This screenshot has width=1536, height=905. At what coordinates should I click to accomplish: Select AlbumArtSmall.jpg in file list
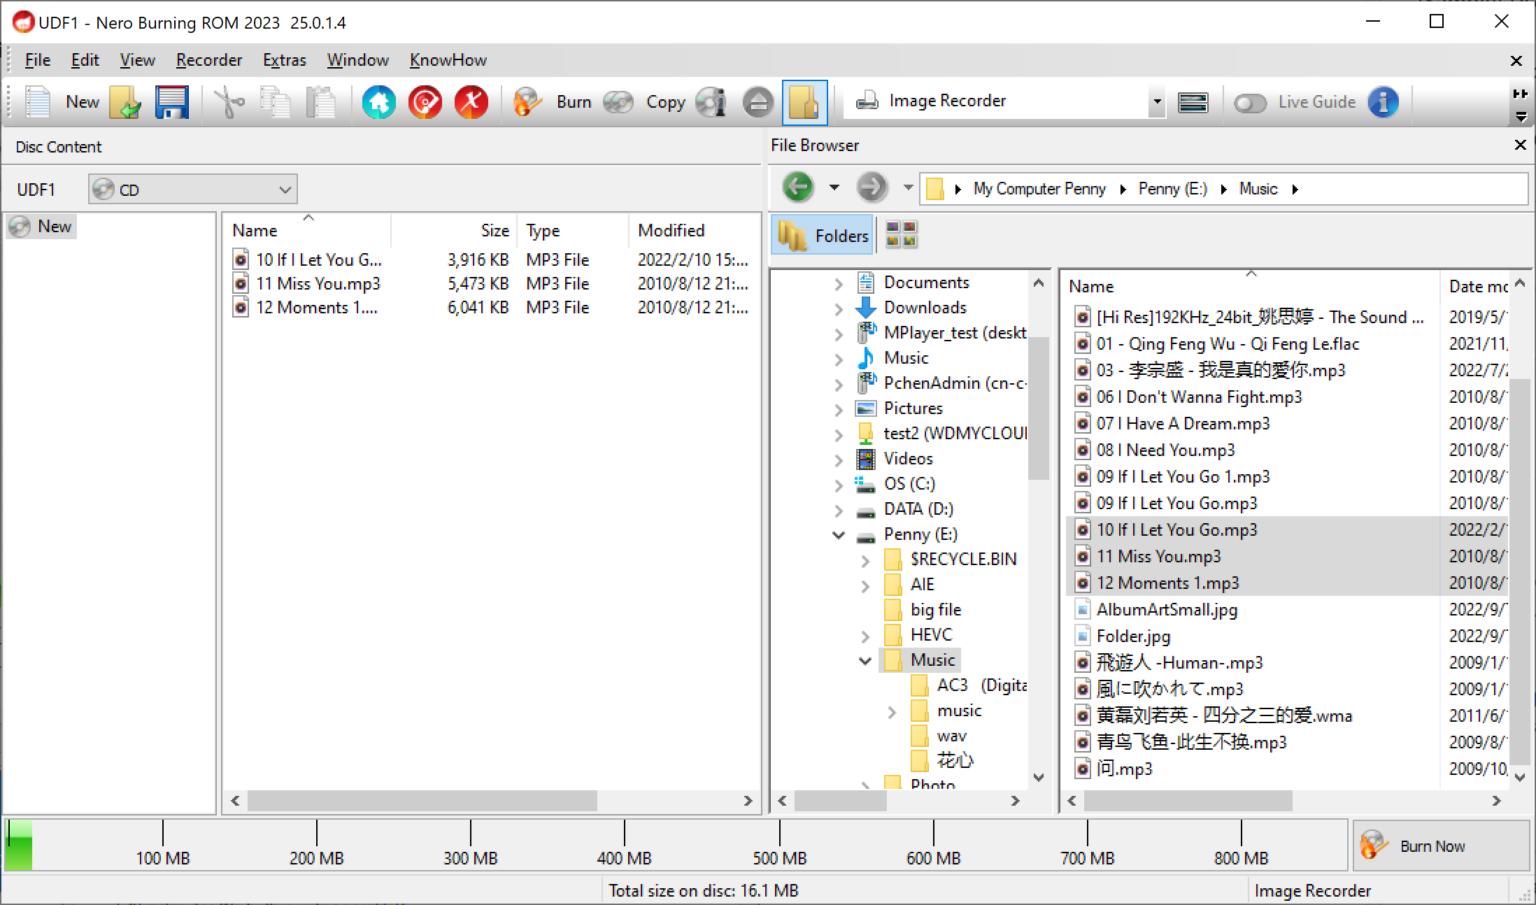click(x=1166, y=610)
